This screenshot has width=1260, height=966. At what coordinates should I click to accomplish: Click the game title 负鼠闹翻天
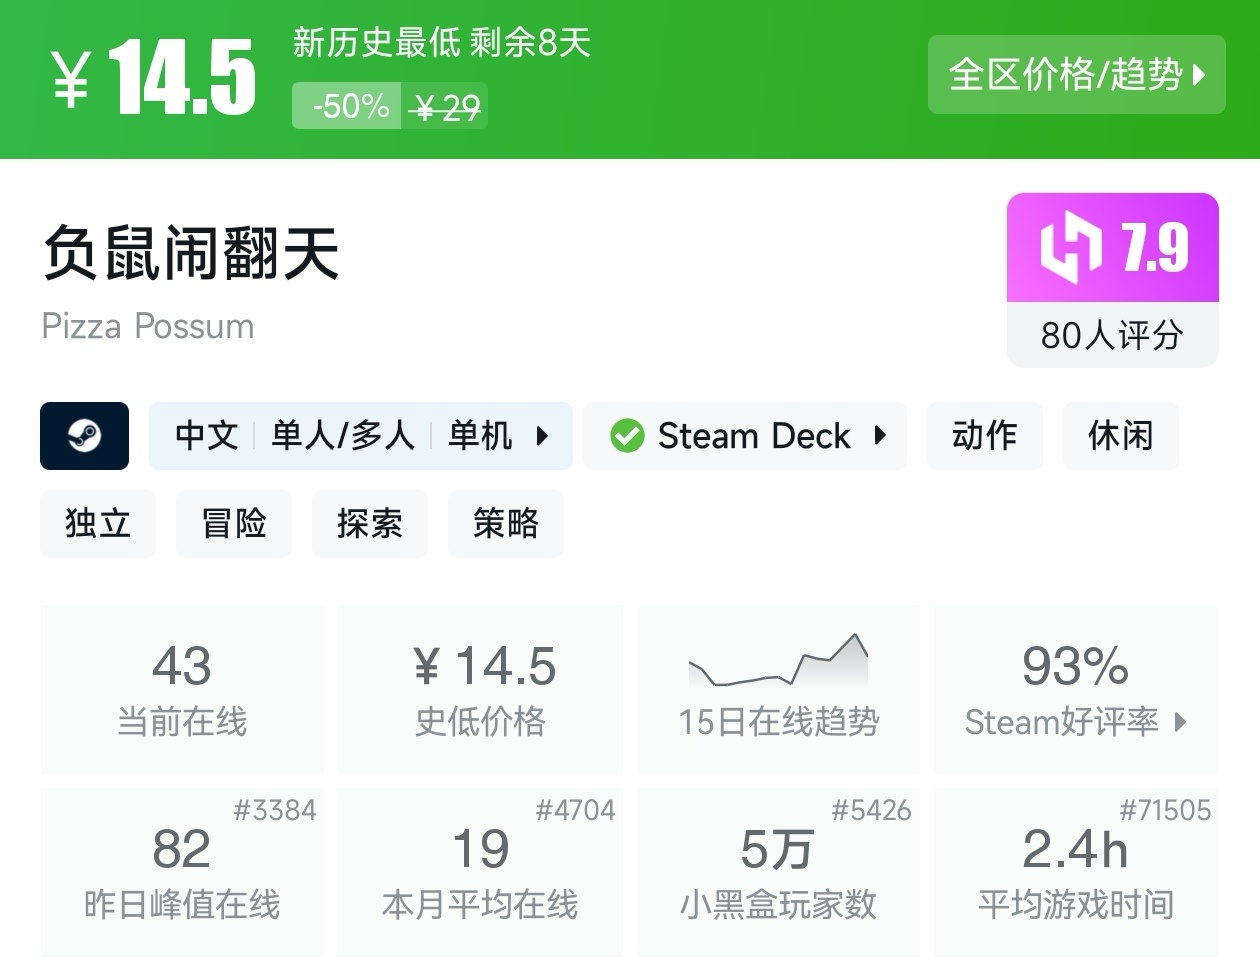click(x=191, y=252)
